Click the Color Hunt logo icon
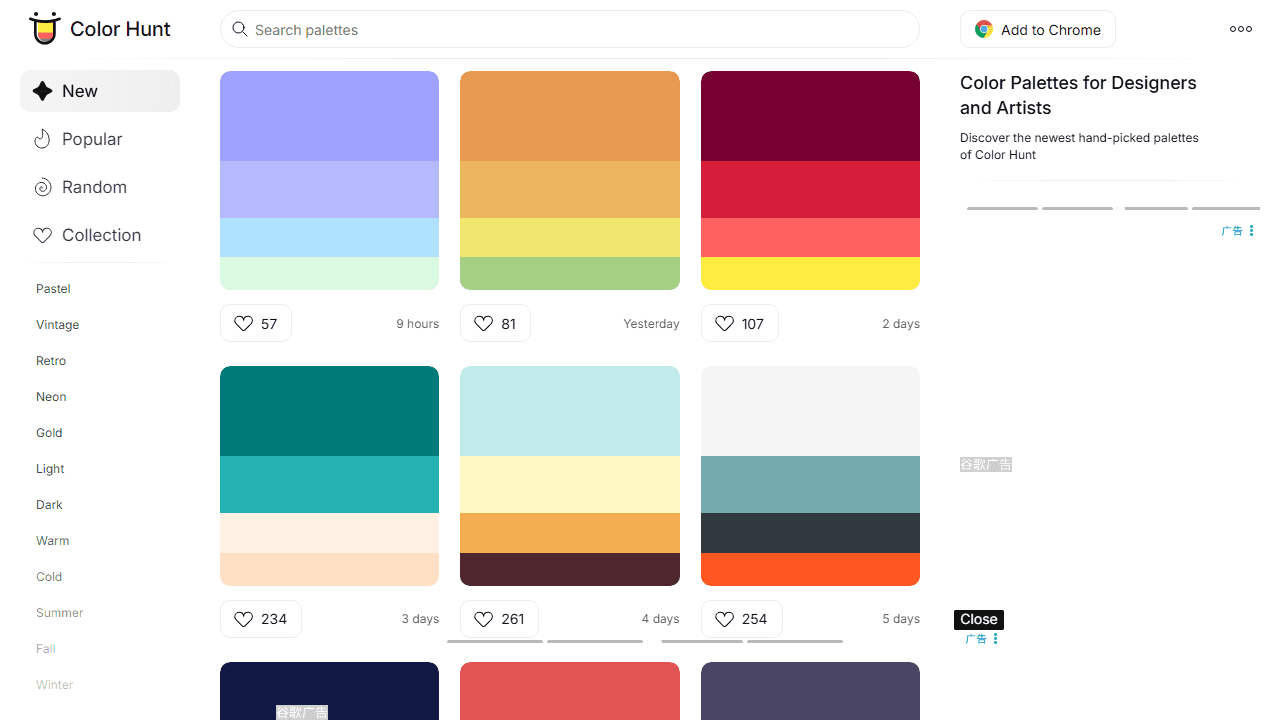 (44, 29)
